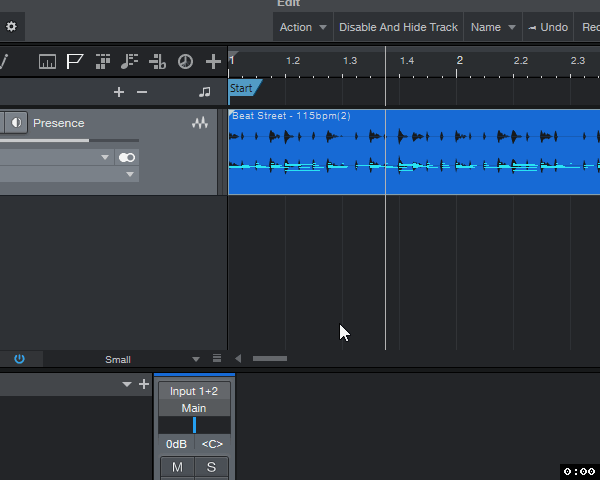Open the Tempo track icon

coord(185,62)
